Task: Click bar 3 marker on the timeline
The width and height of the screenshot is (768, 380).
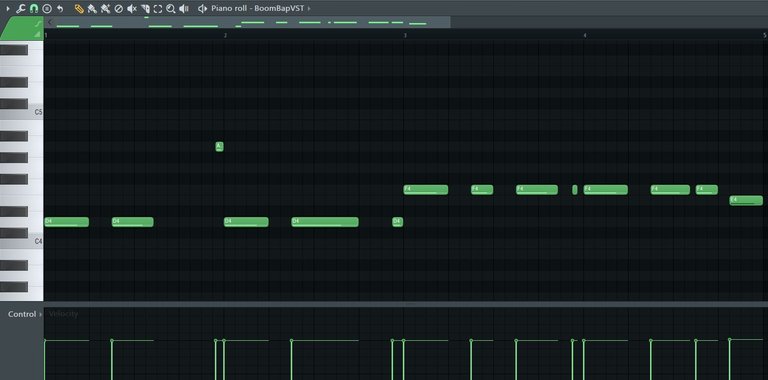Action: [x=405, y=35]
